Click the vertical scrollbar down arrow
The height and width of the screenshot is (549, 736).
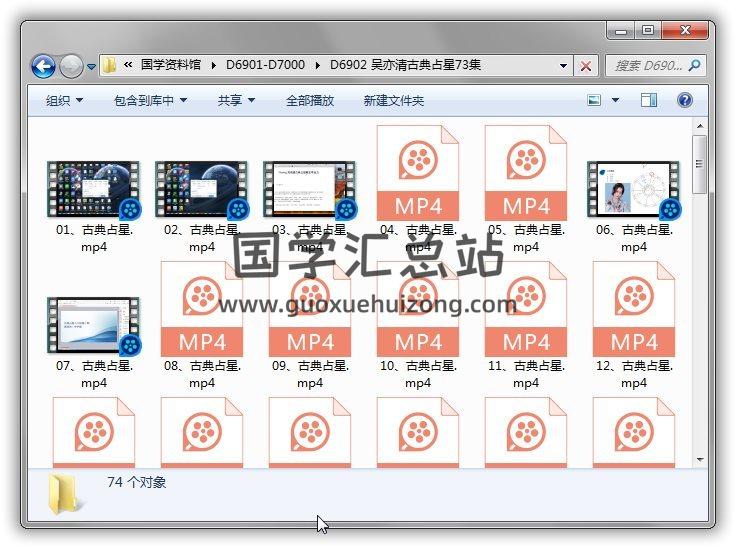pos(700,461)
